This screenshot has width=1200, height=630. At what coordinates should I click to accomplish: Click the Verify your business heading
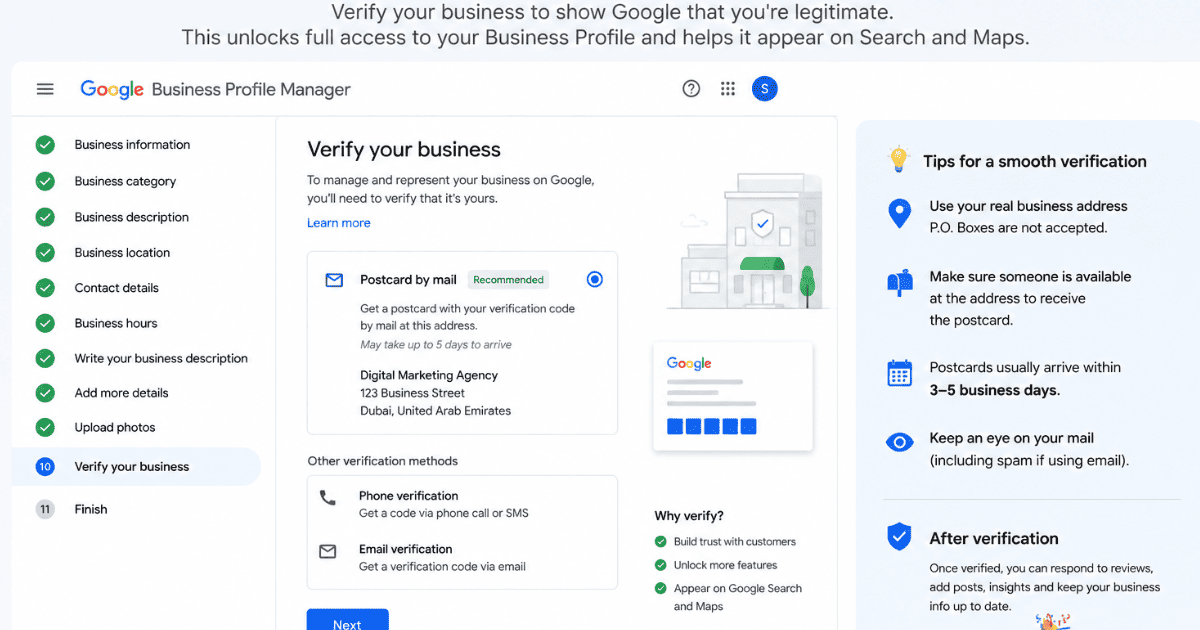(x=404, y=150)
